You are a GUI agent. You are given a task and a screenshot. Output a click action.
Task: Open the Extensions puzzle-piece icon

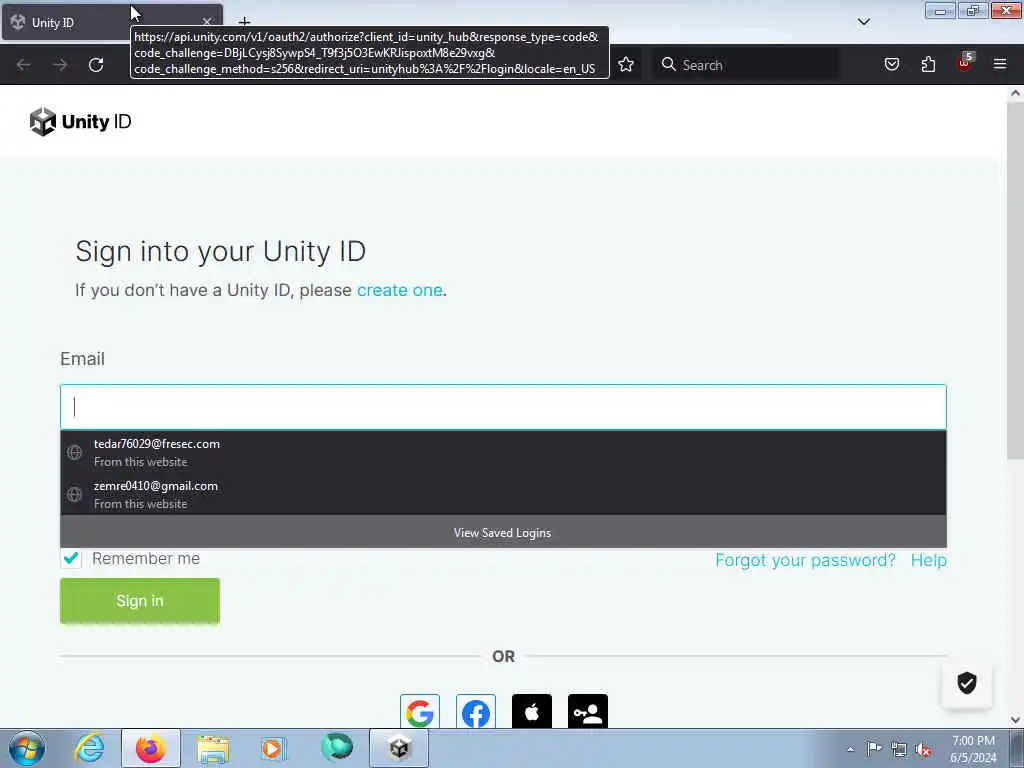[x=928, y=64]
